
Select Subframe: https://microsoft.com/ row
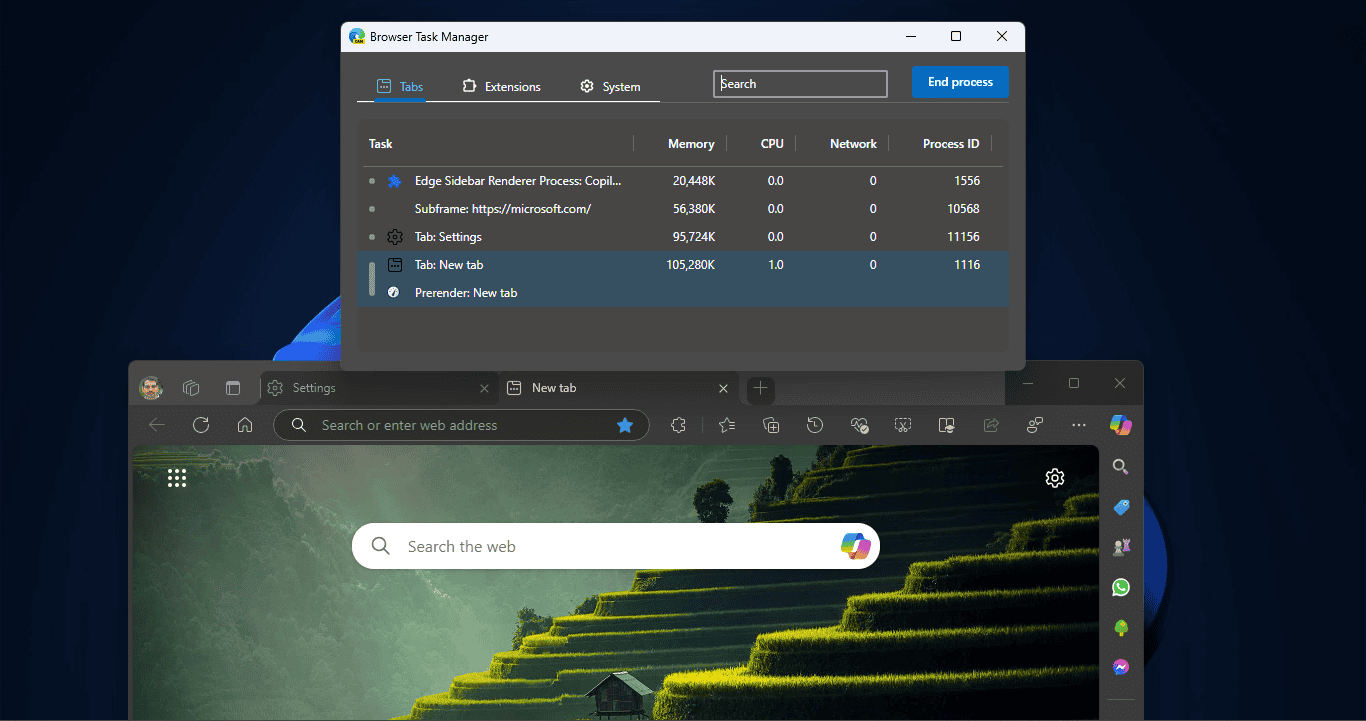point(683,209)
